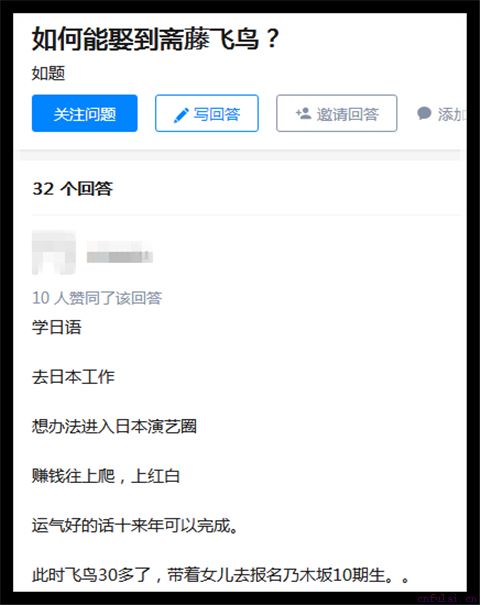Click the blue 关注问题 follow button
480x605 pixels.
85,113
